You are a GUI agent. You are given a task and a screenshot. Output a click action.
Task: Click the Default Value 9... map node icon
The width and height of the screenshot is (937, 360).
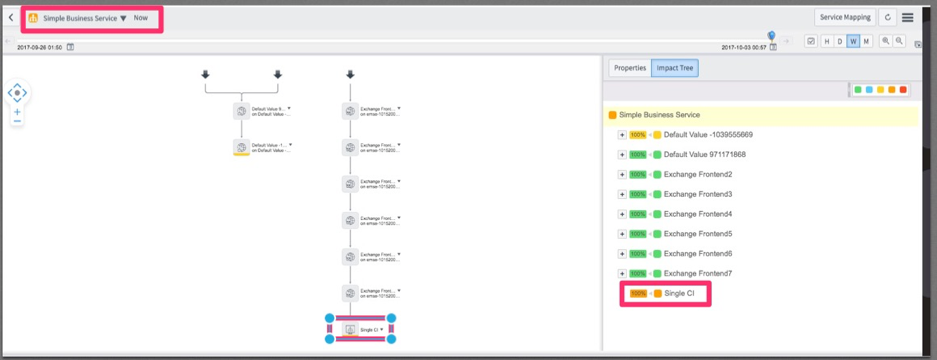241,111
